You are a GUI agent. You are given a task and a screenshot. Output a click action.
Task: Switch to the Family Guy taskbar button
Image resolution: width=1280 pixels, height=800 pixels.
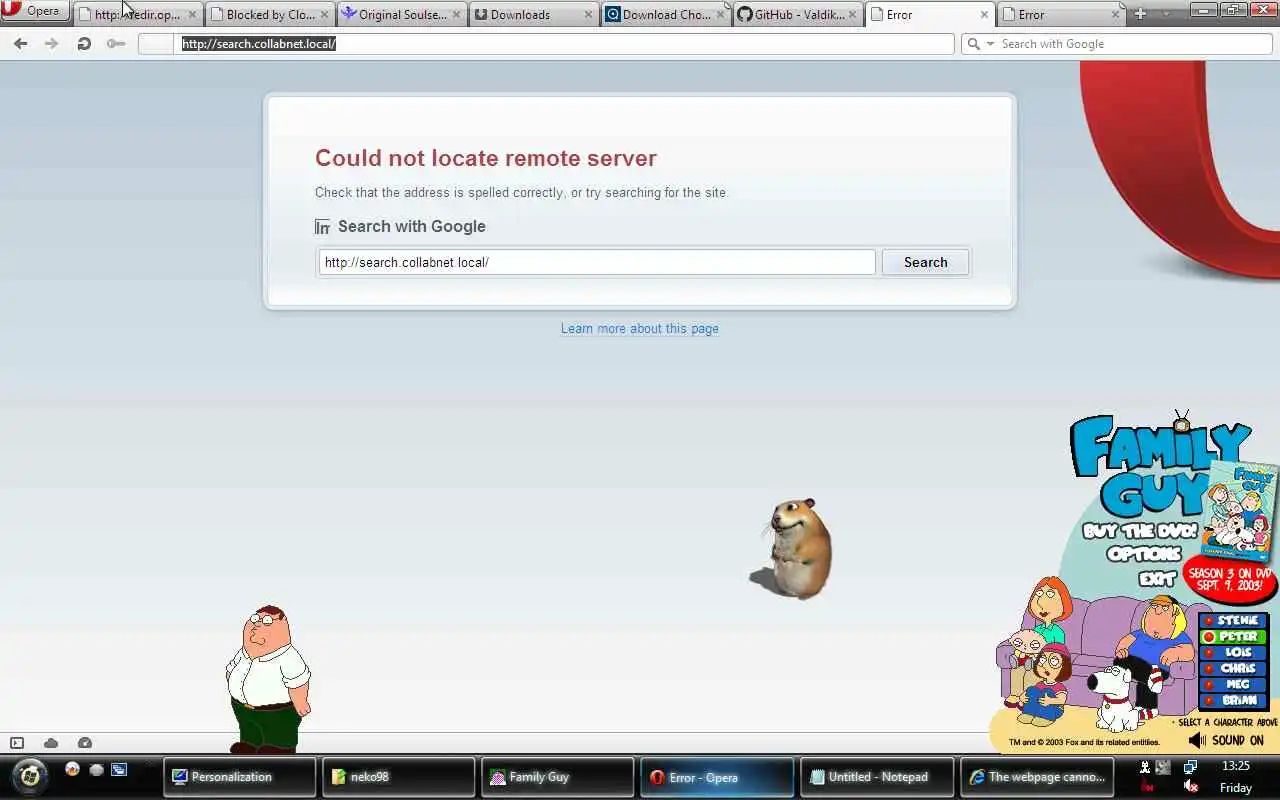[557, 777]
